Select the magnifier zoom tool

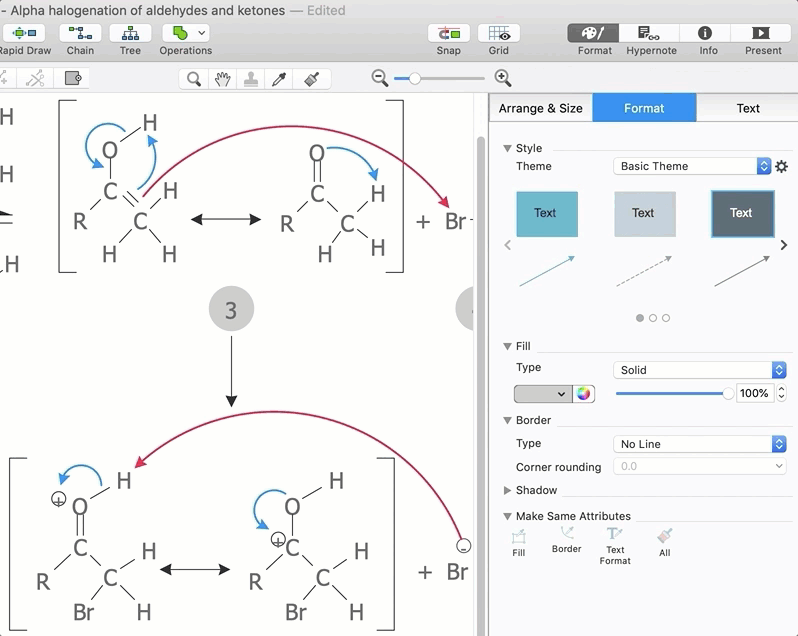193,79
